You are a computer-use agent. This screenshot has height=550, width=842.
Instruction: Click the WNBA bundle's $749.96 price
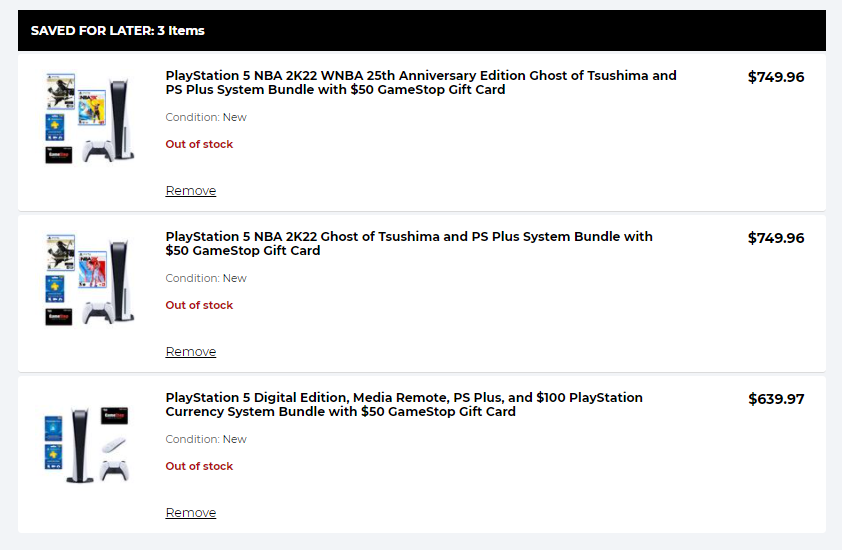tap(776, 77)
